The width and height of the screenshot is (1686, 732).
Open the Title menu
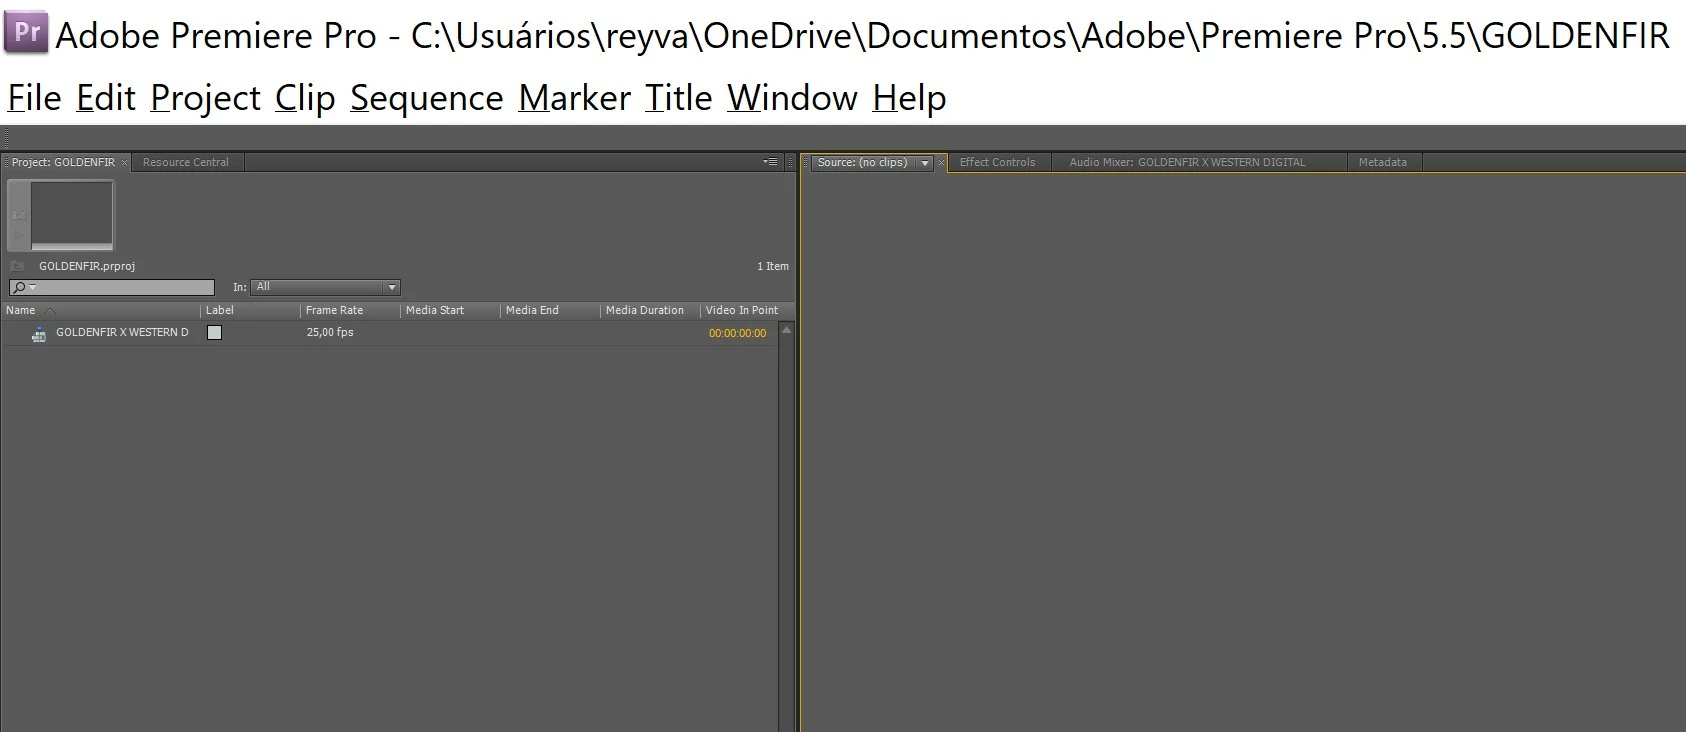pos(679,98)
